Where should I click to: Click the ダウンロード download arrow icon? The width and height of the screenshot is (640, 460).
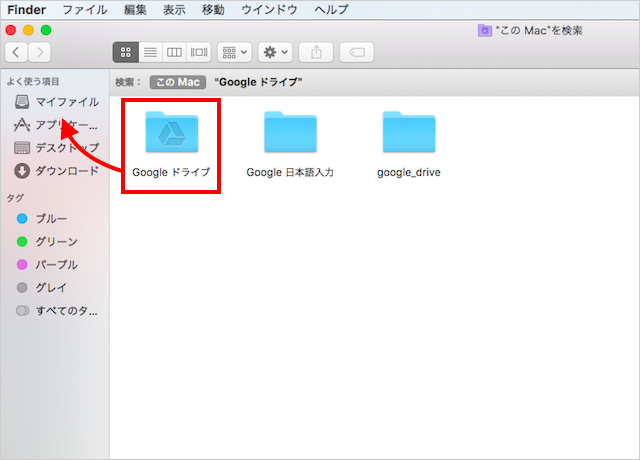click(22, 171)
